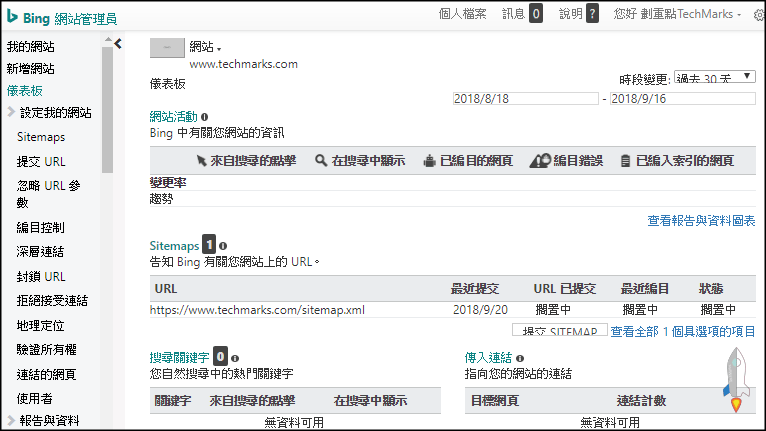766x431 pixels.
Task: Open 地理定位 in sidebar
Action: pyautogui.click(x=40, y=325)
